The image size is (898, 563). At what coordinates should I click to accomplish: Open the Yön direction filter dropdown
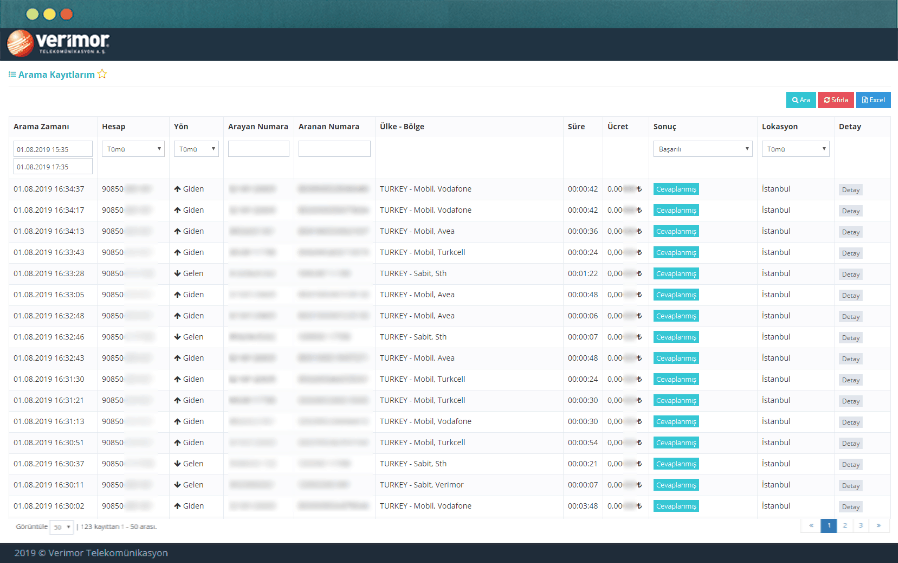(196, 149)
